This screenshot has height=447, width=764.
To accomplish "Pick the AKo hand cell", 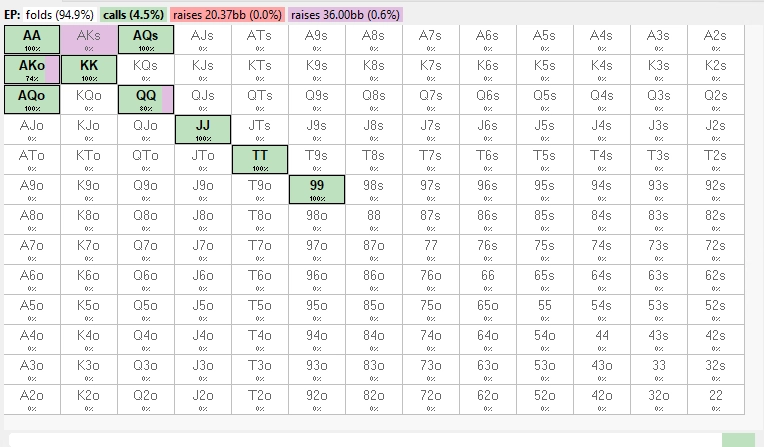I will point(31,70).
